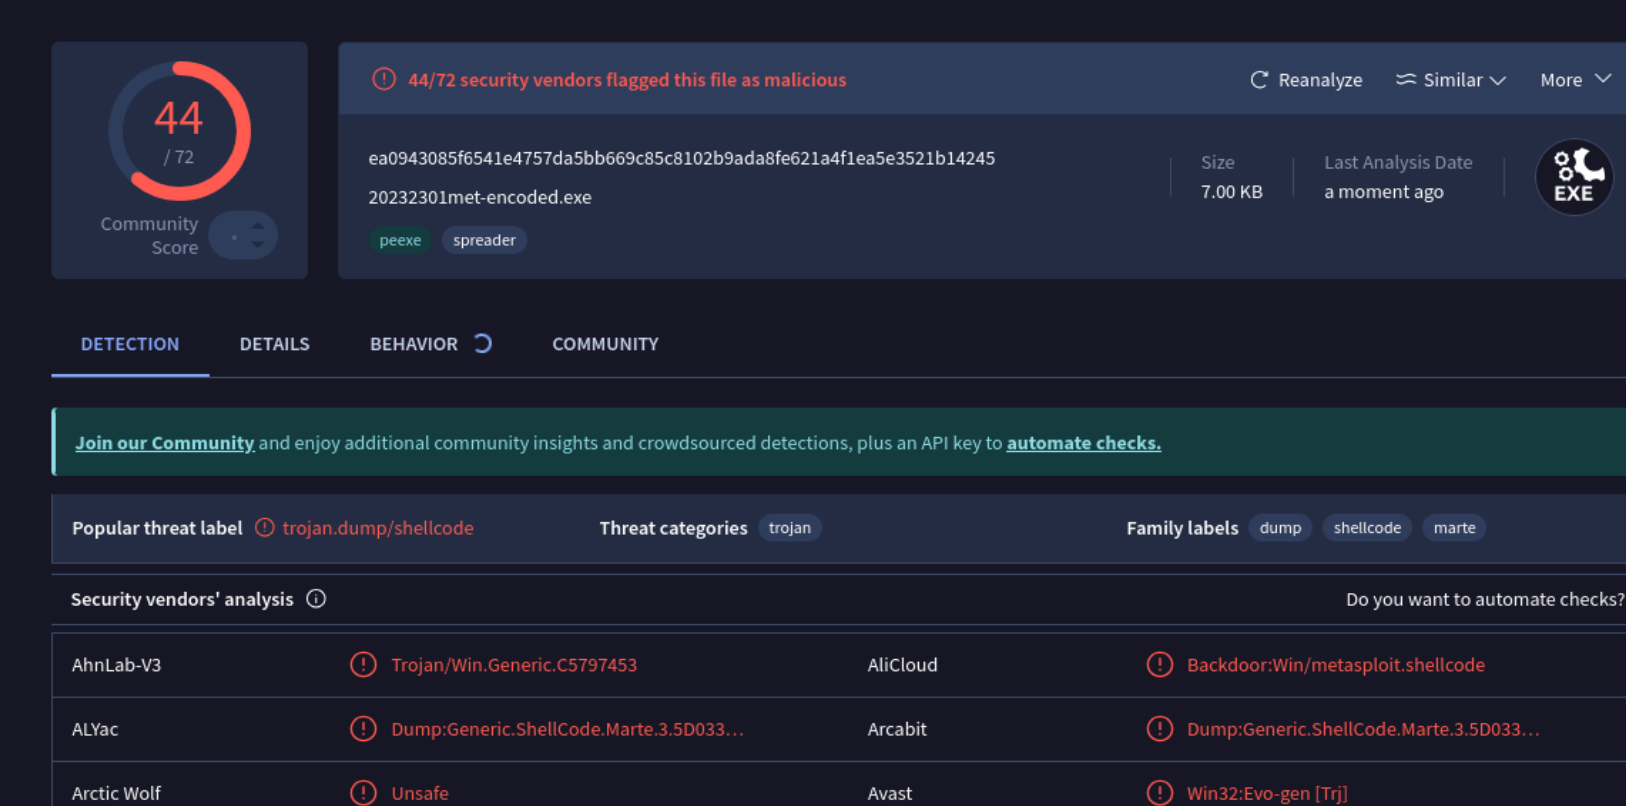Click the threat label warning icon
This screenshot has width=1626, height=806.
[x=264, y=528]
